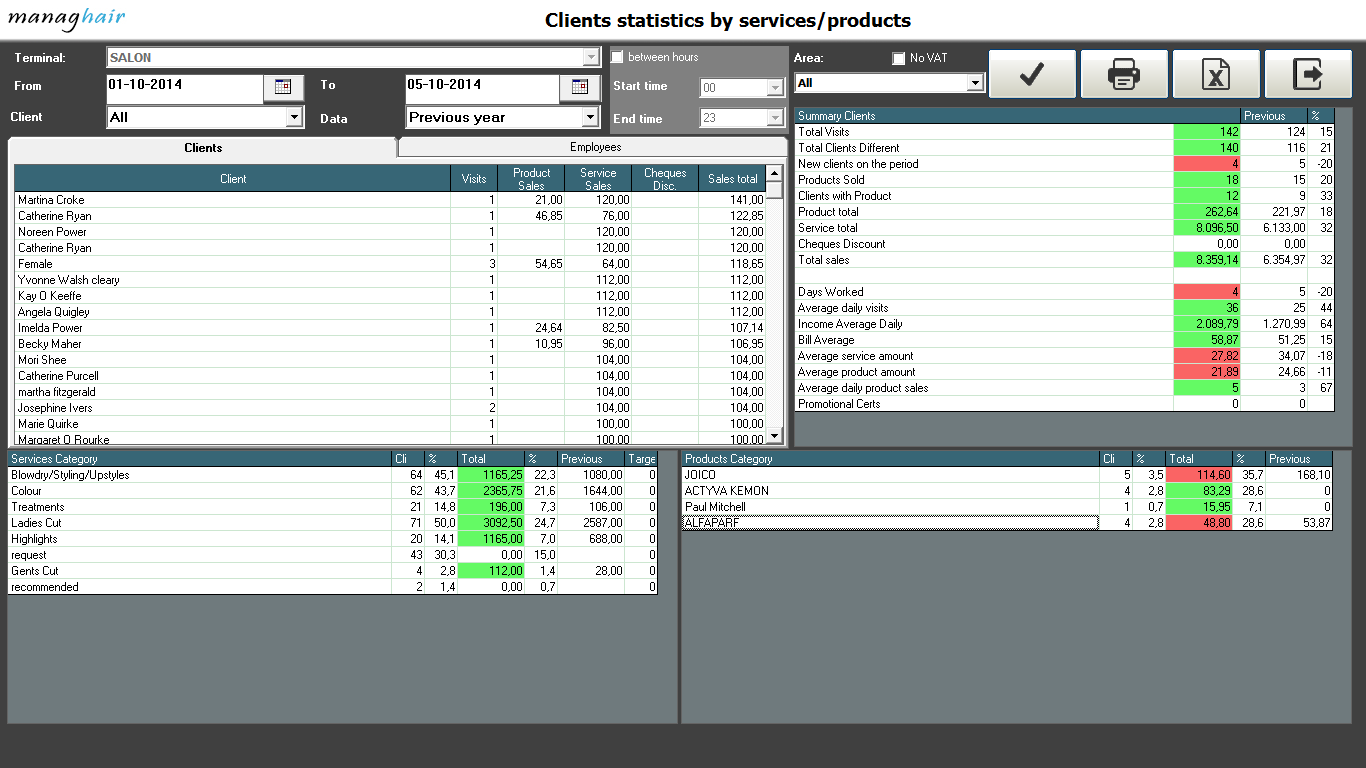Image resolution: width=1366 pixels, height=768 pixels.
Task: Click the exit door icon button
Action: 1308,74
